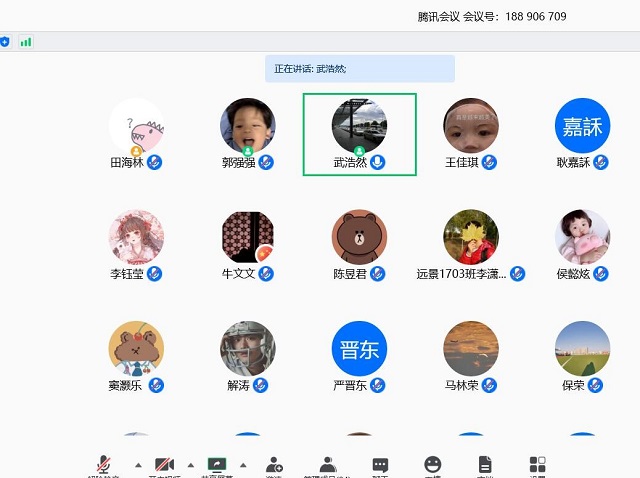Click the microphone icon next to 远景1703班李潇
The image size is (640, 478).
point(517,274)
